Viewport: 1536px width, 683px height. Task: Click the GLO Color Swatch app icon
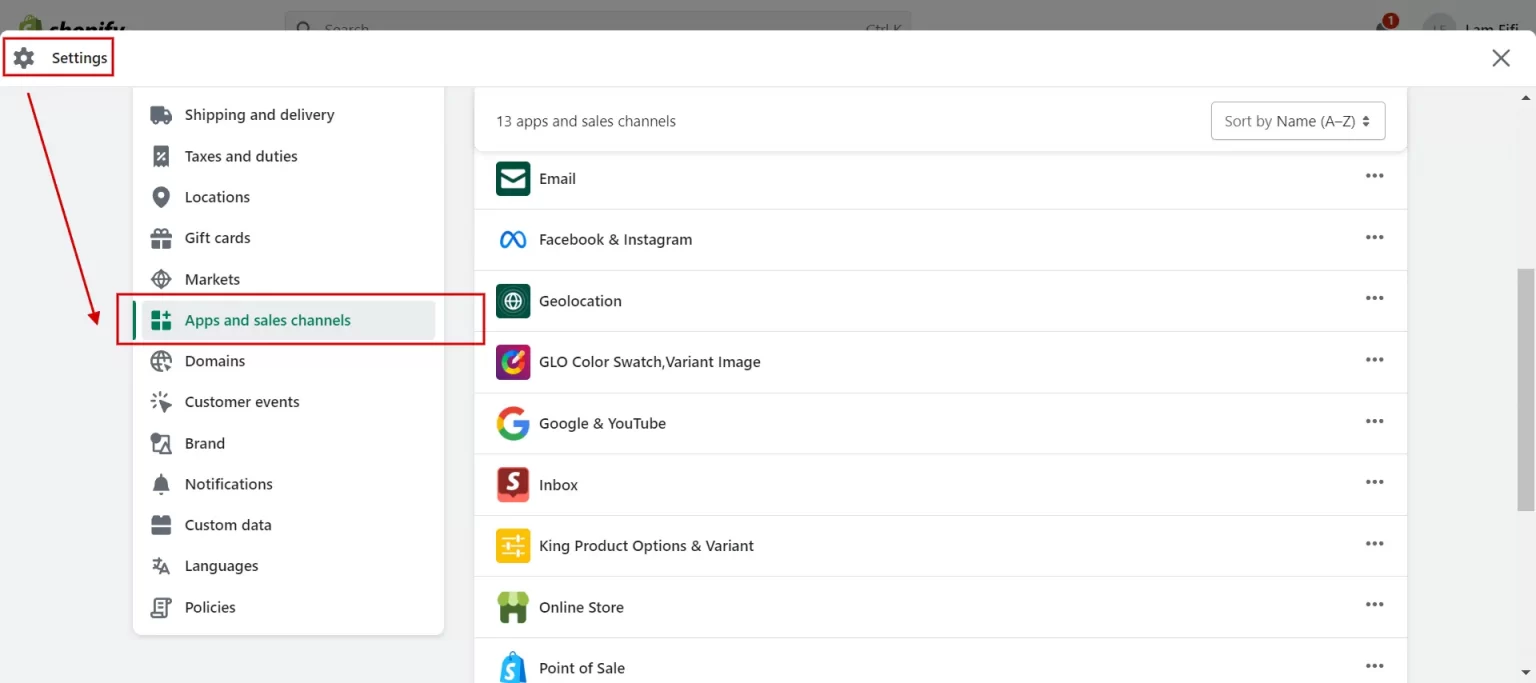click(513, 362)
